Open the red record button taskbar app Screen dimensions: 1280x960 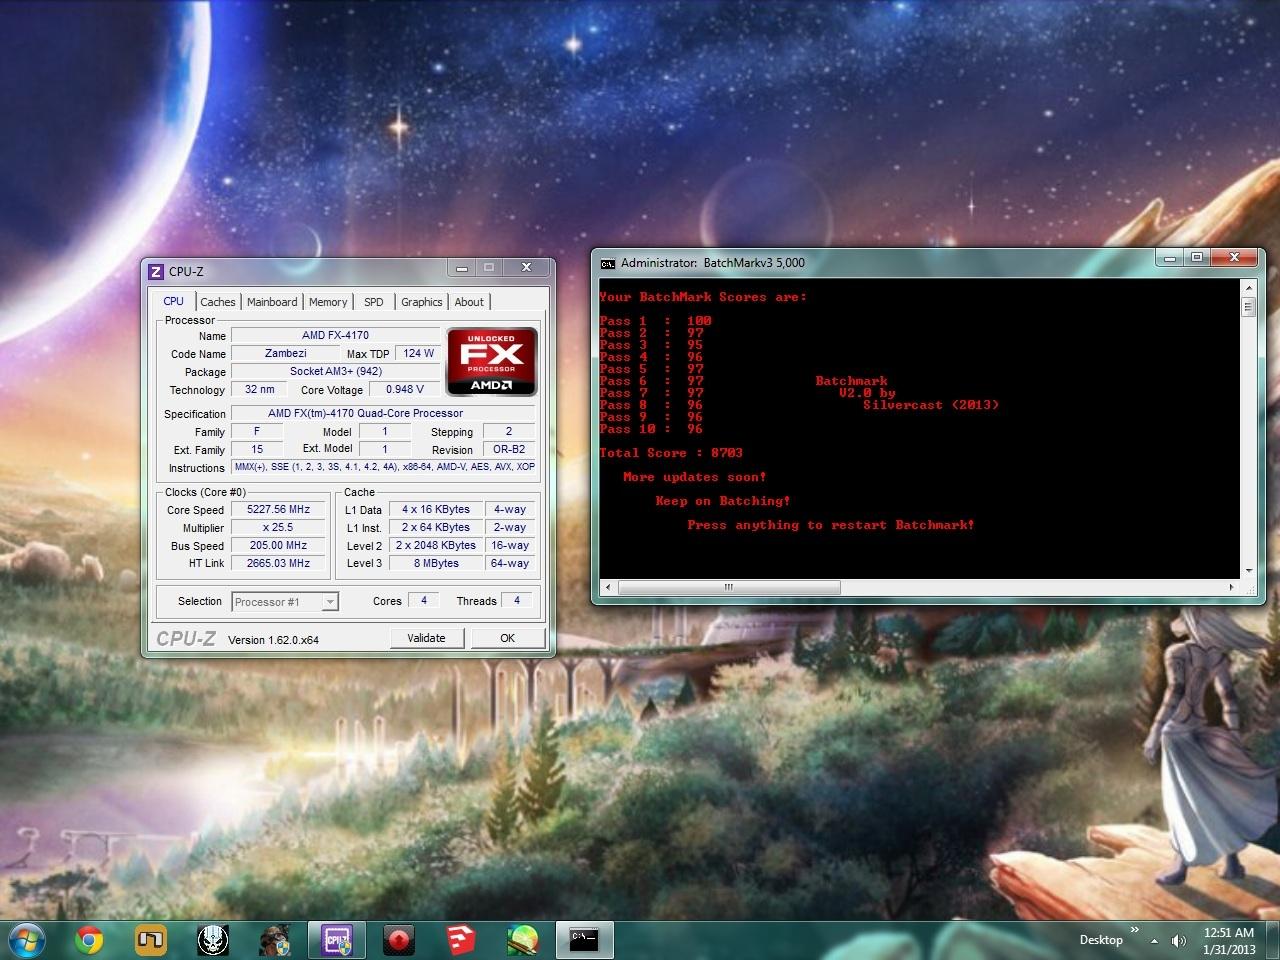[399, 940]
